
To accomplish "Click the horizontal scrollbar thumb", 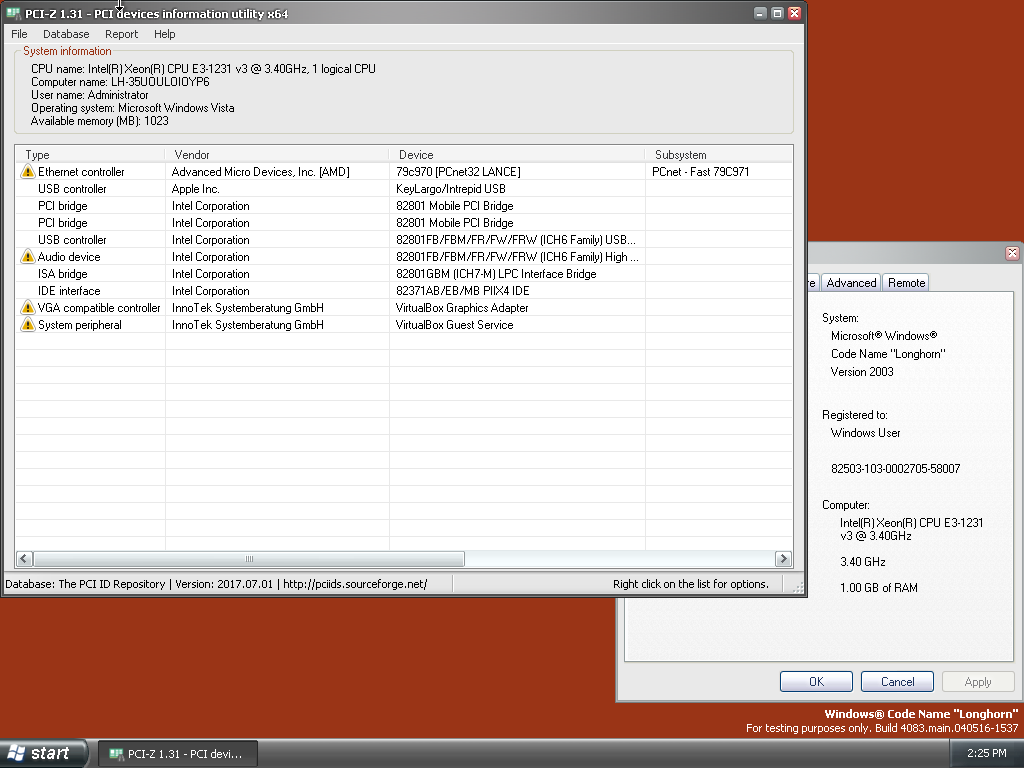I will coord(249,558).
